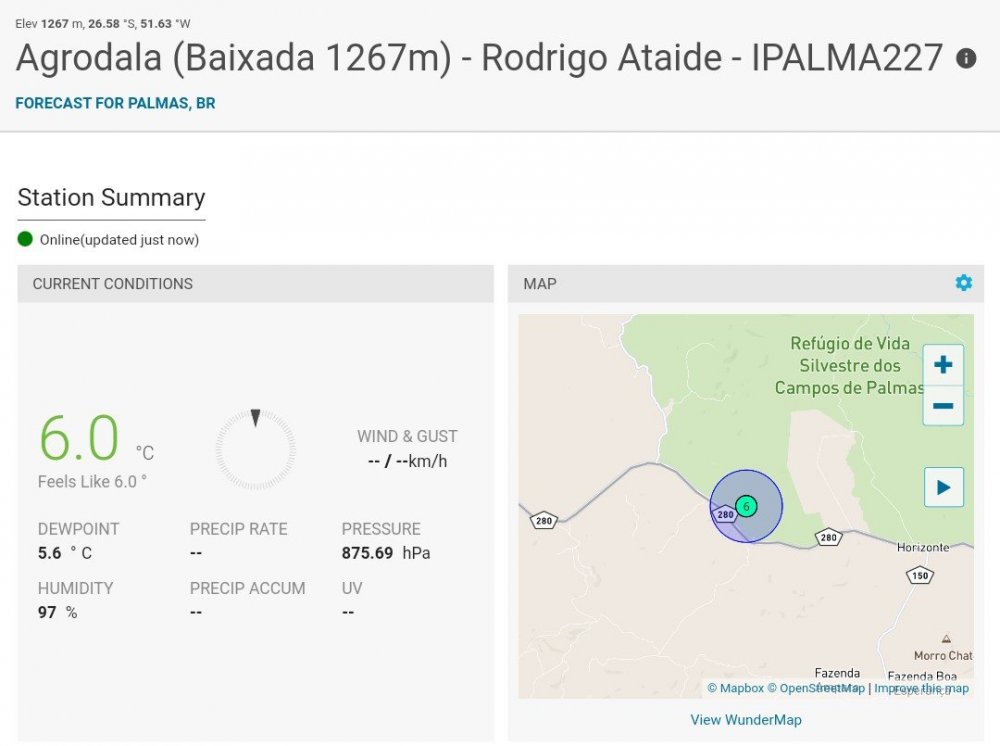The image size is (1000, 746).
Task: Play the map animation
Action: coord(943,488)
